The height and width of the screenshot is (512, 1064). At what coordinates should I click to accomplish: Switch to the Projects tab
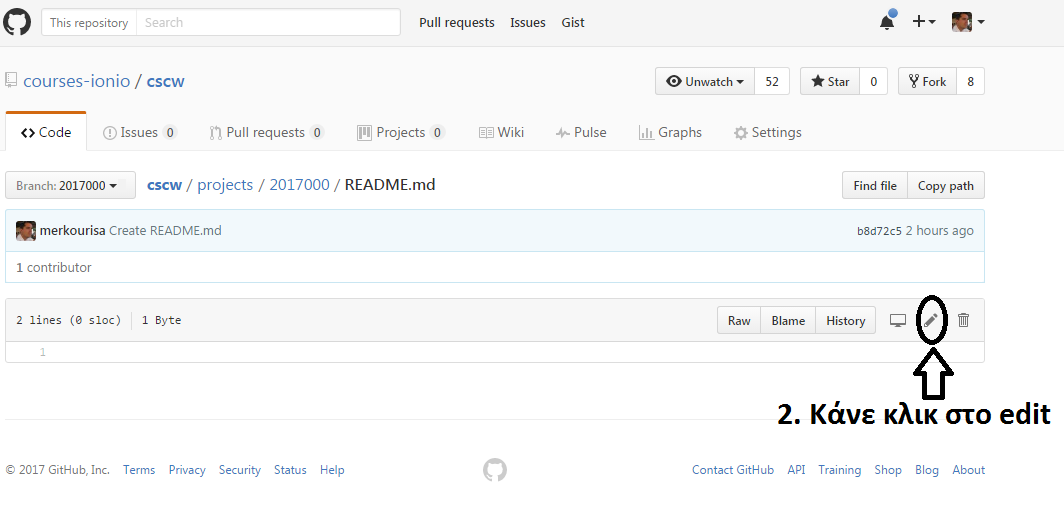[401, 132]
